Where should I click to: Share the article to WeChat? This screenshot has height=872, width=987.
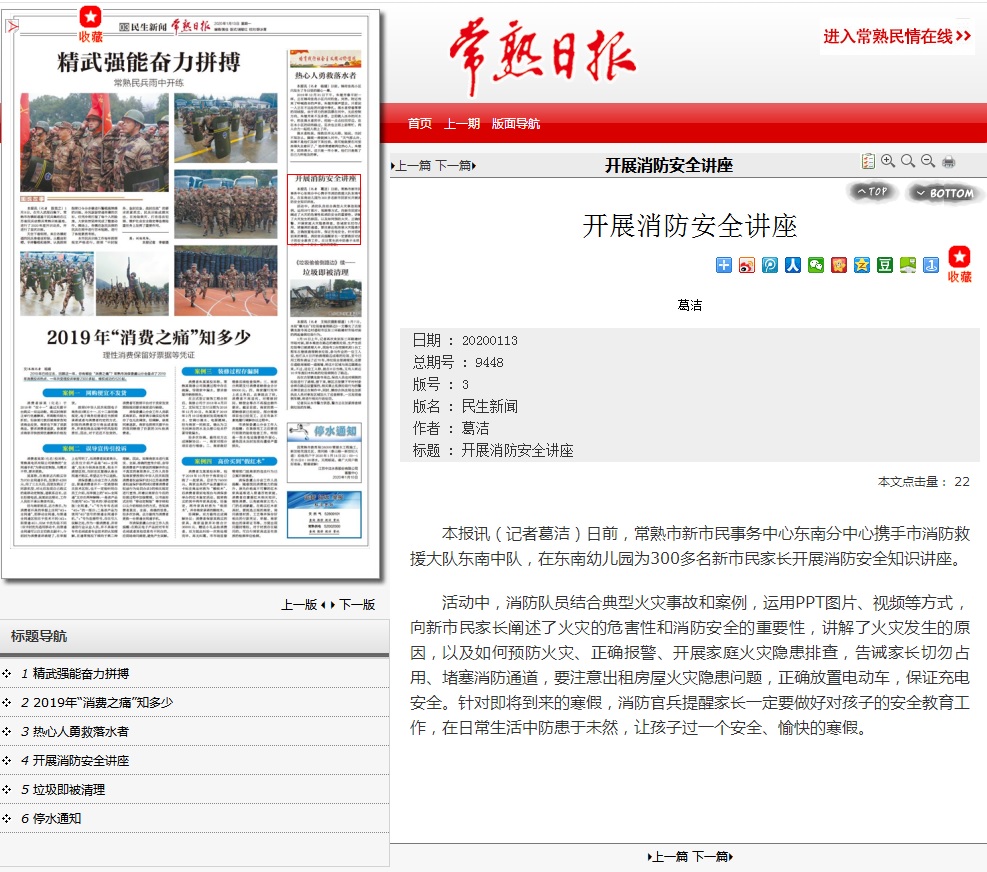[816, 265]
